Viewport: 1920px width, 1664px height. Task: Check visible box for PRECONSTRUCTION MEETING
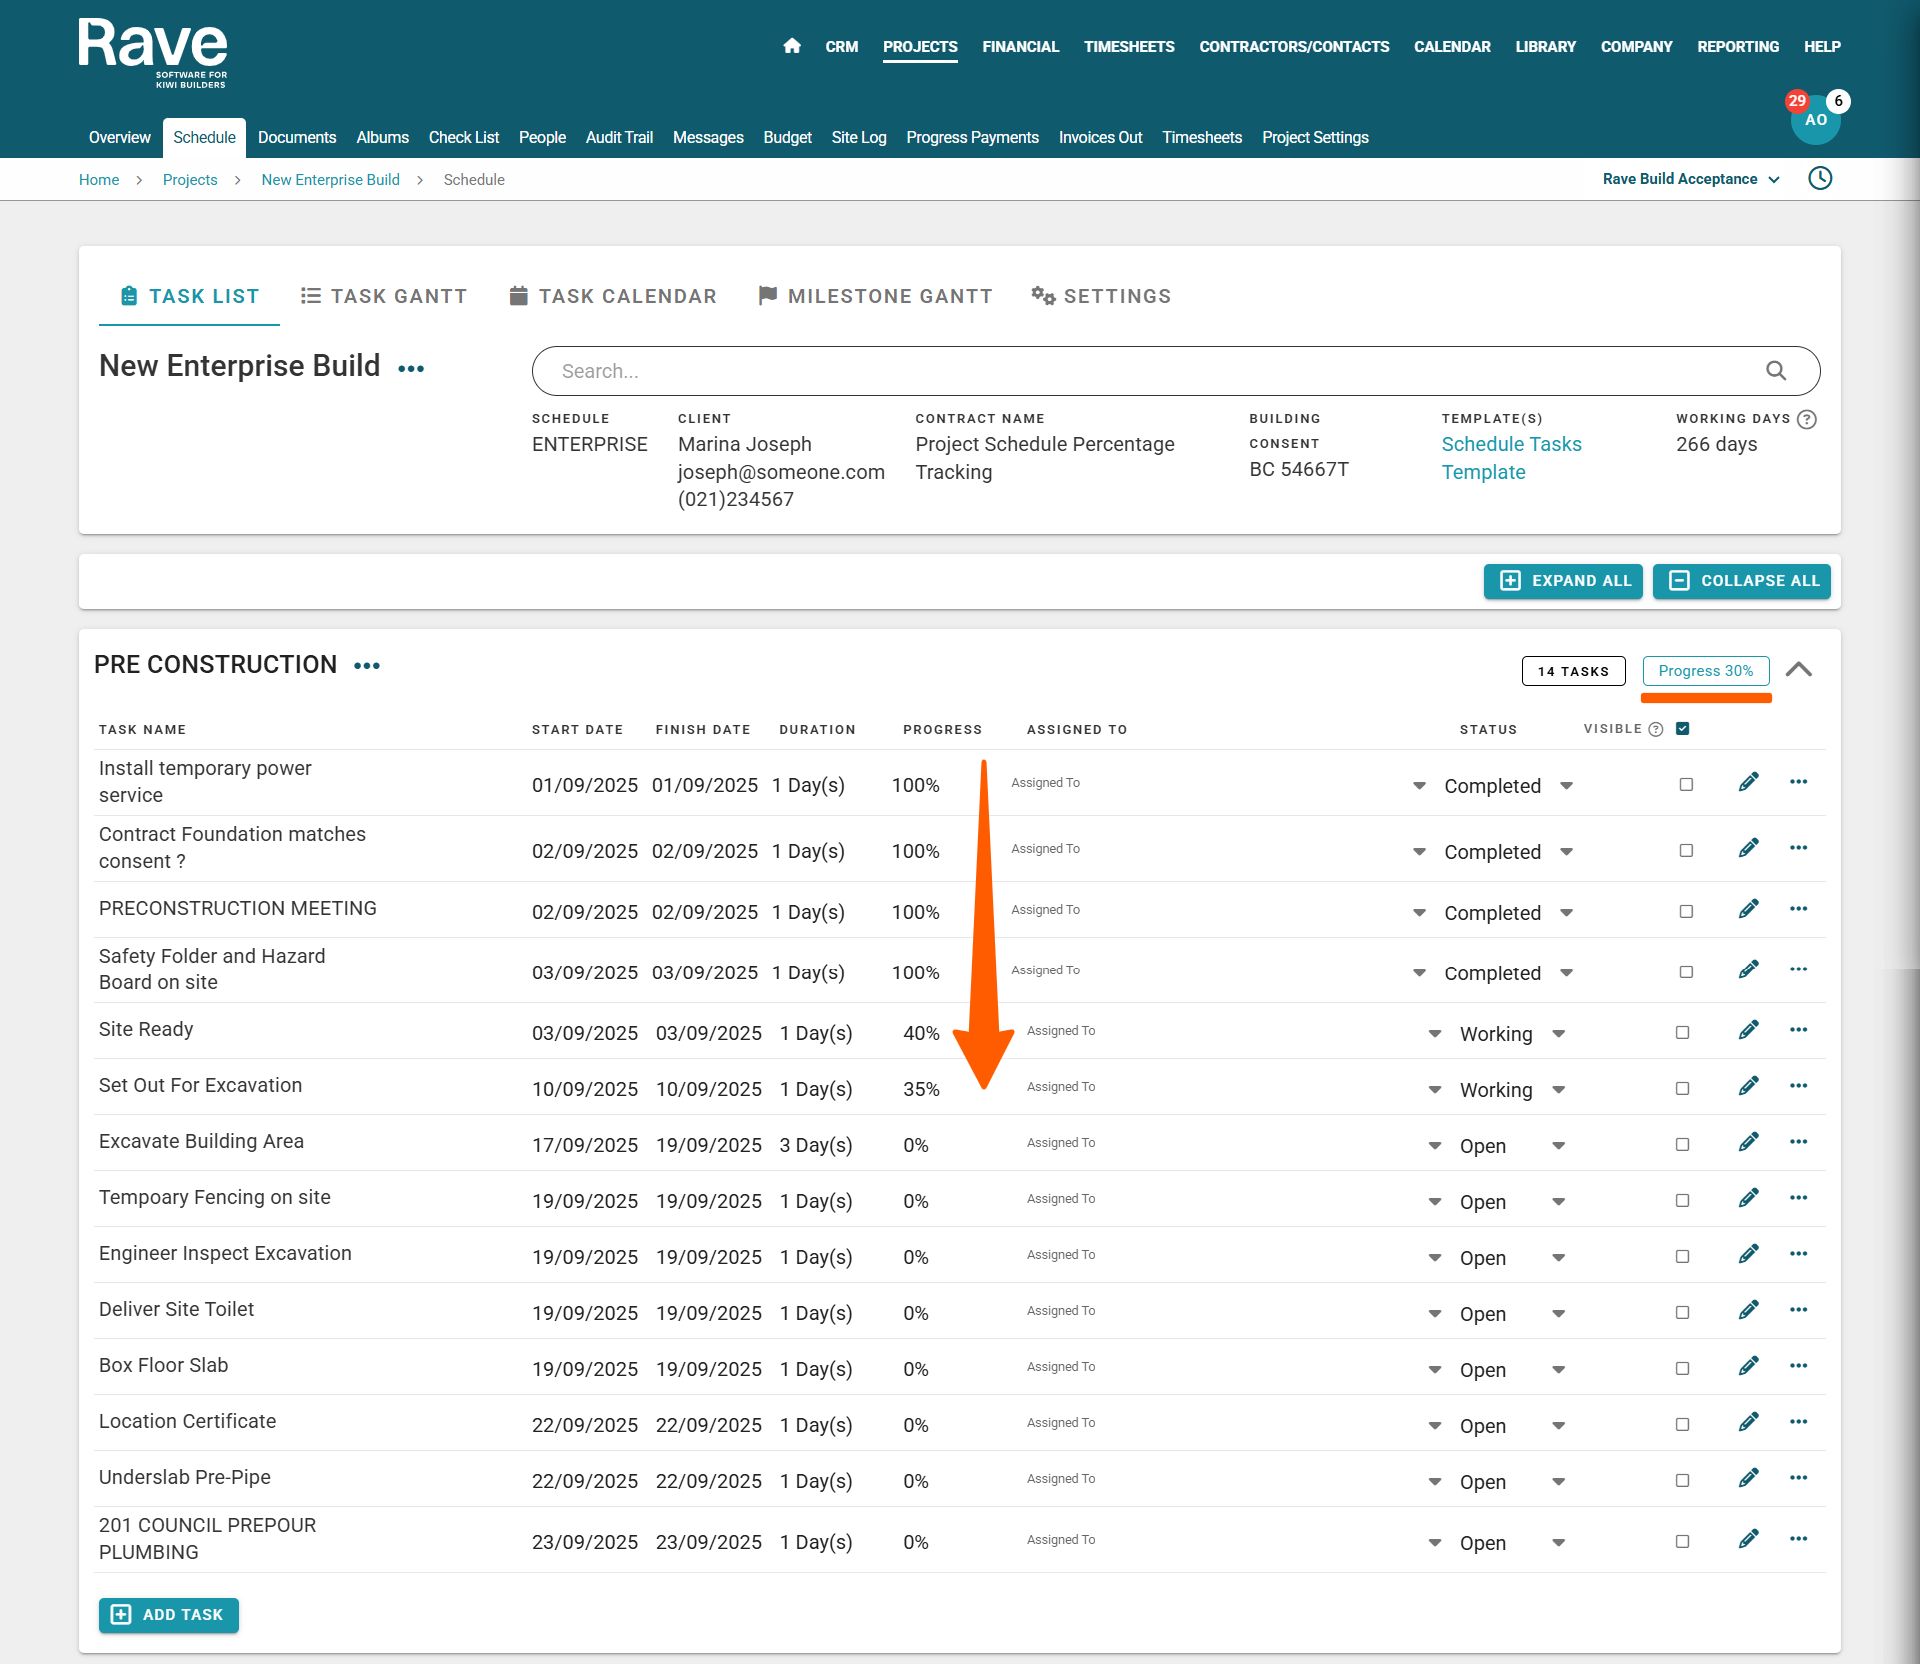tap(1686, 912)
